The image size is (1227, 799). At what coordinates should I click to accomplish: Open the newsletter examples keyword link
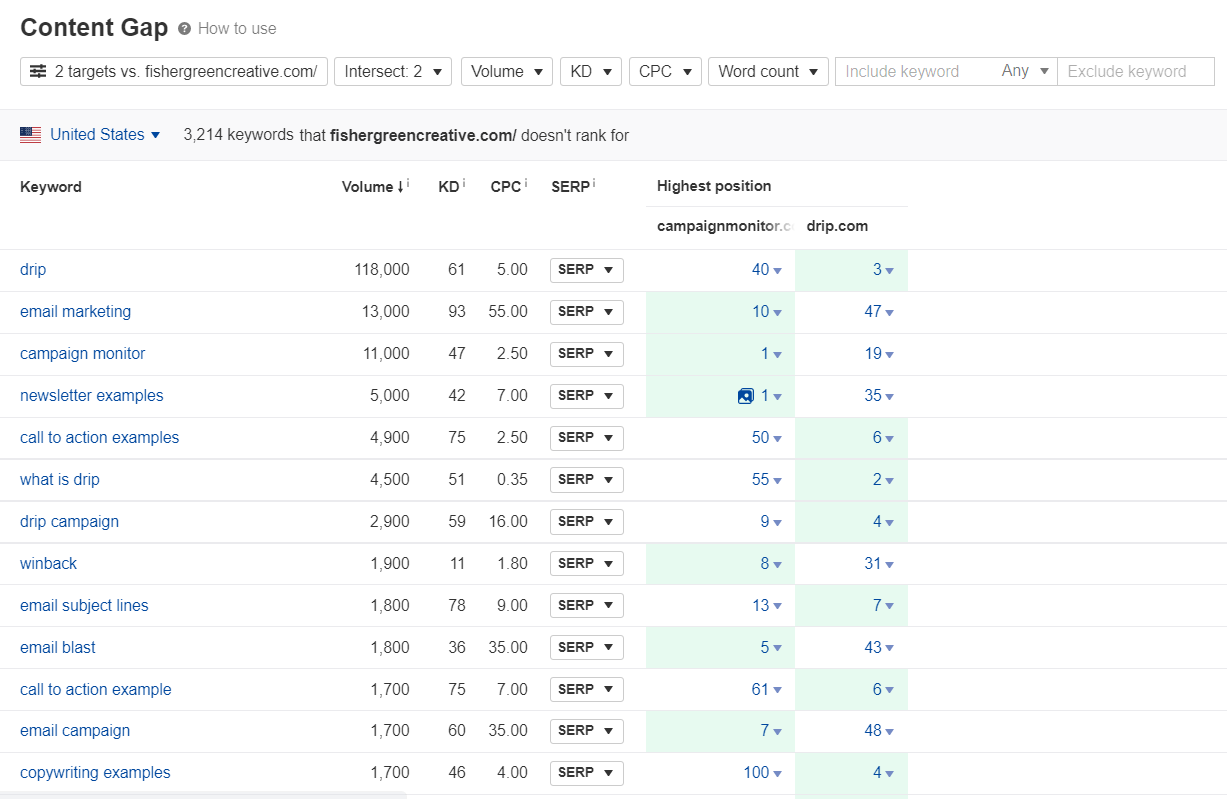tap(91, 396)
